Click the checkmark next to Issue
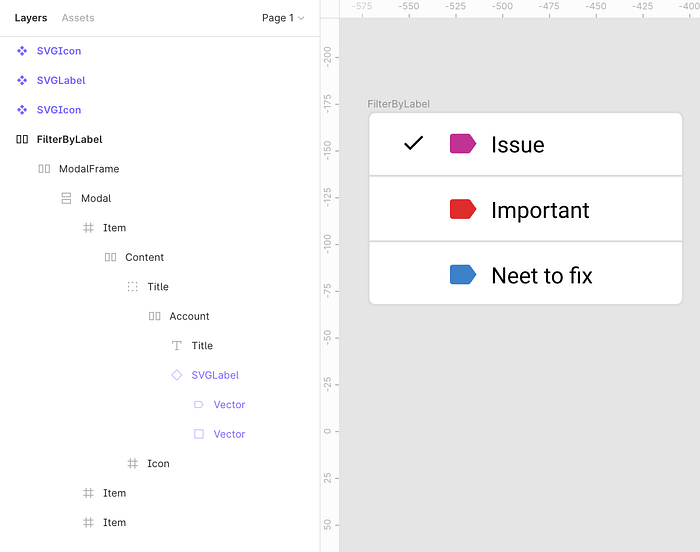Viewport: 700px width, 552px height. pyautogui.click(x=413, y=143)
